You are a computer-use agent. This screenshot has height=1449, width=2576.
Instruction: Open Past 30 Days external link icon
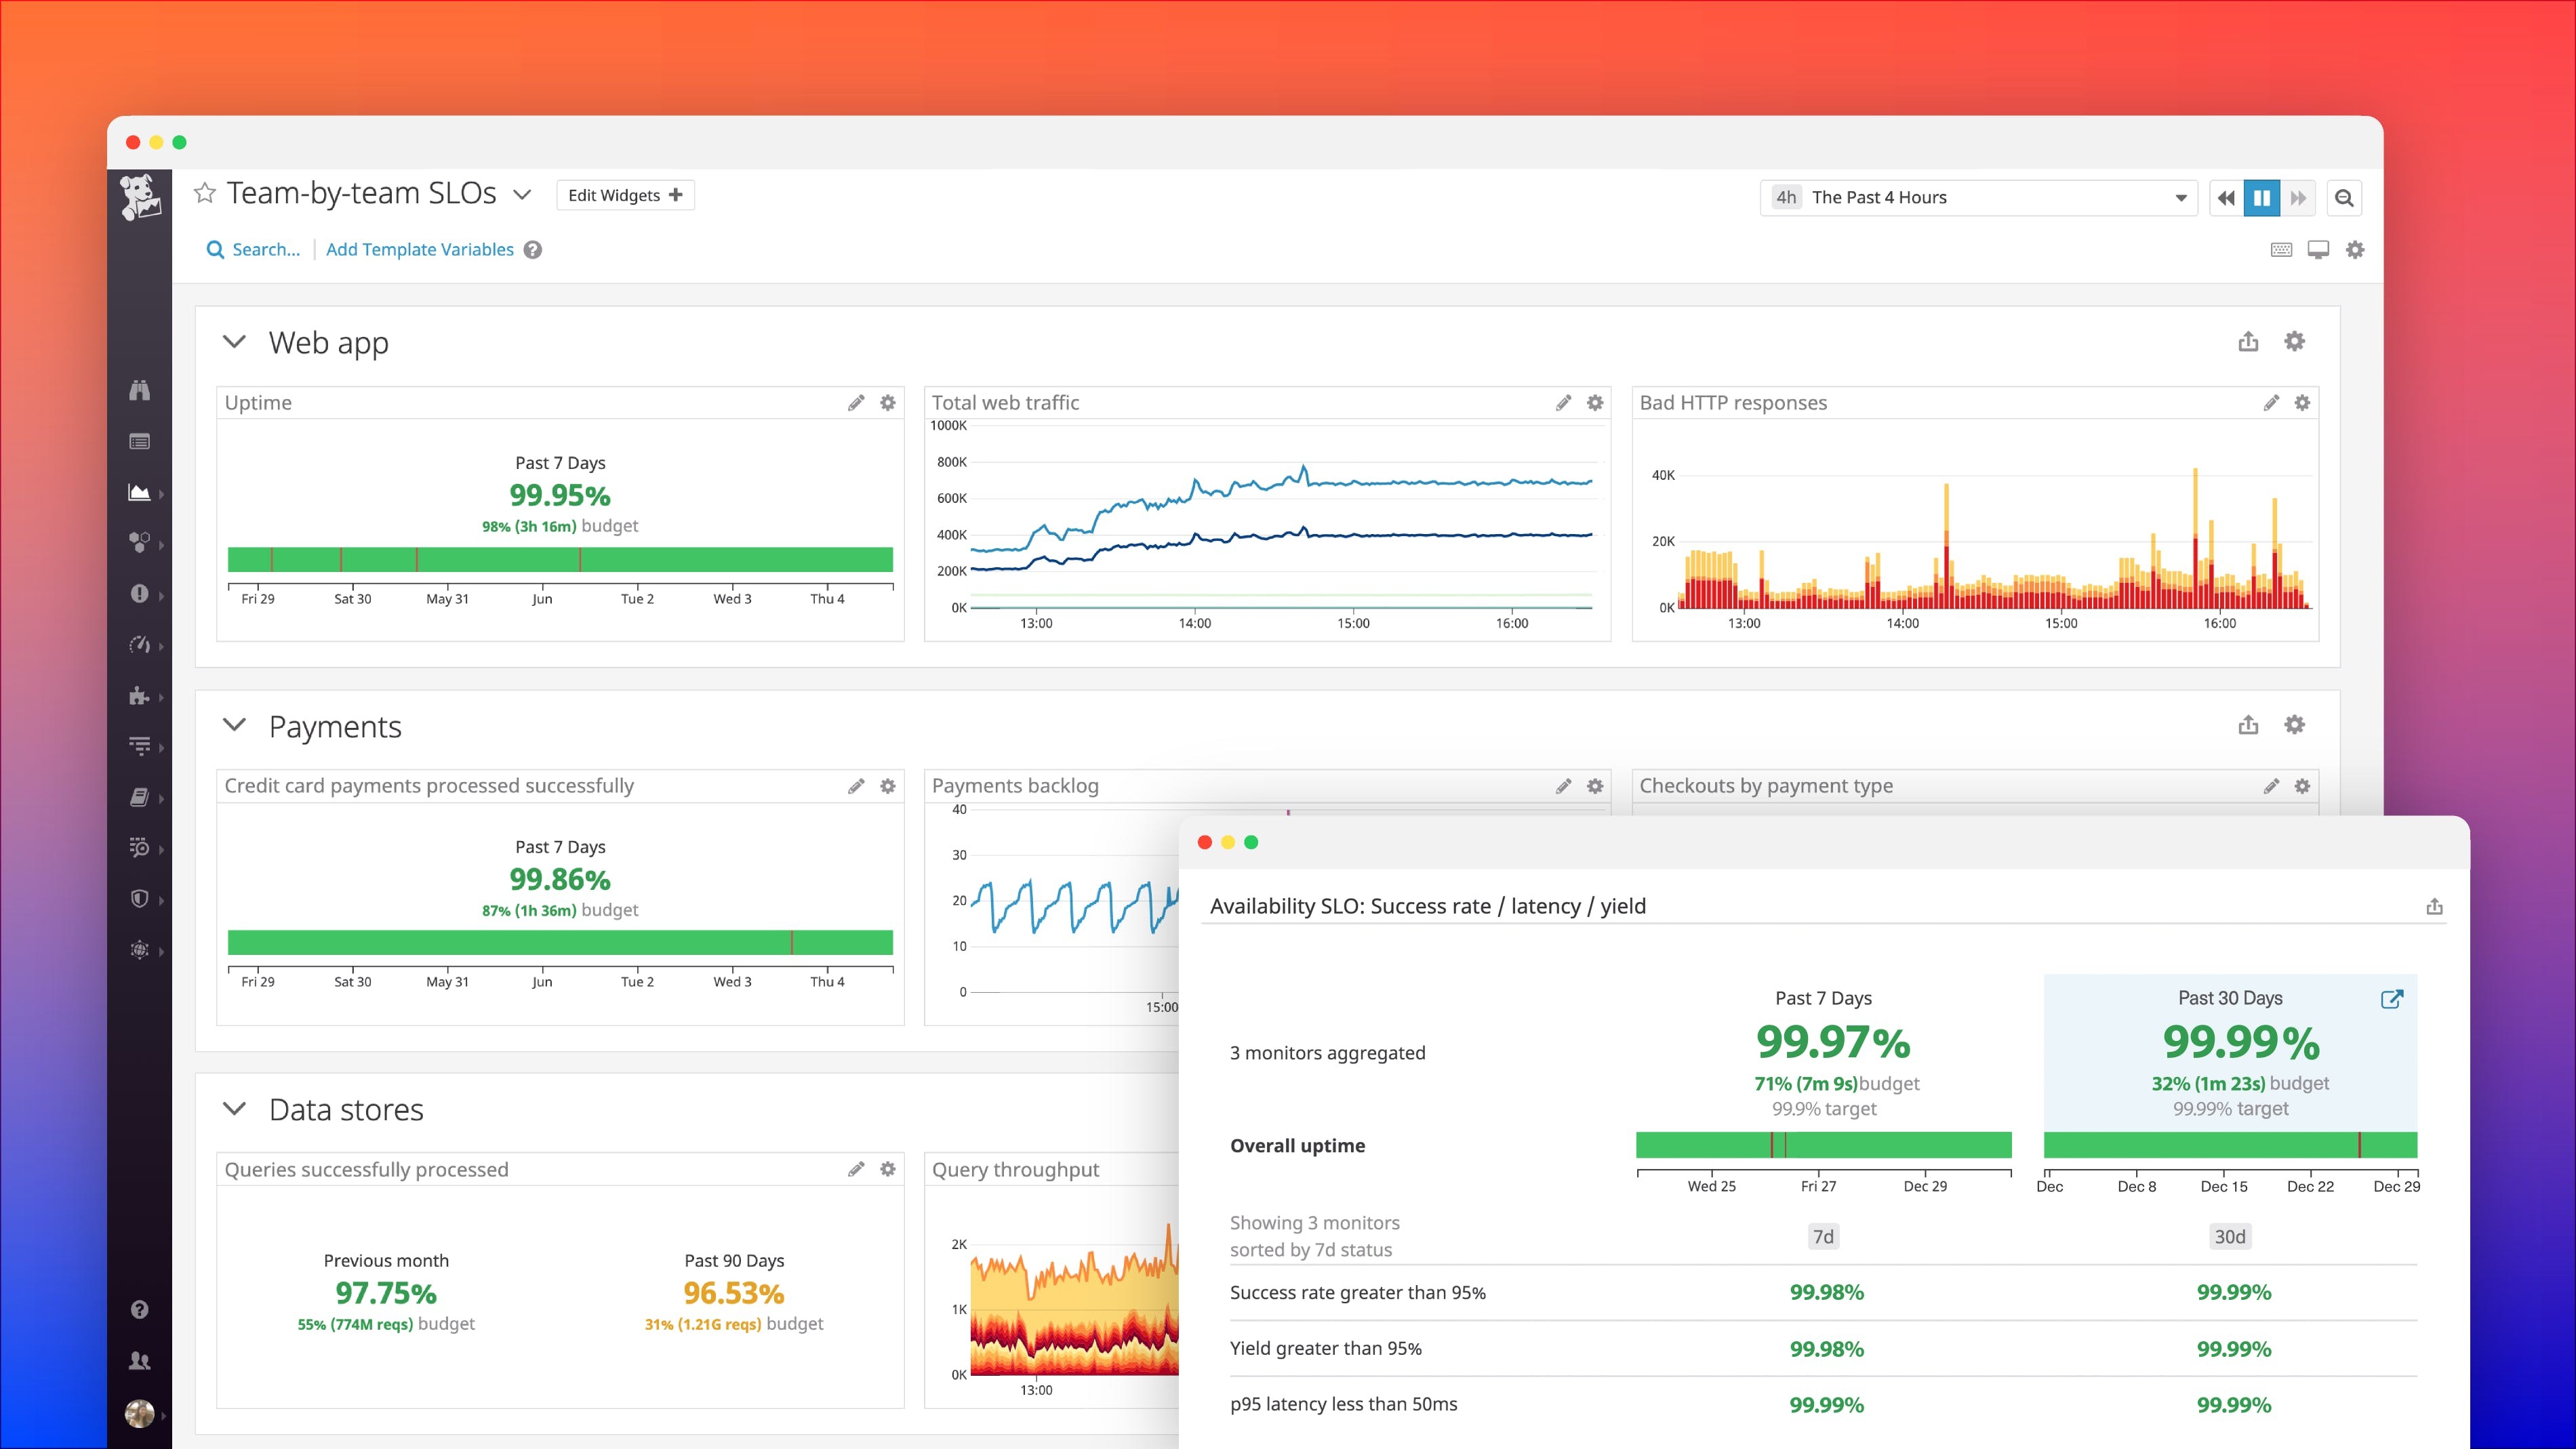point(2392,999)
